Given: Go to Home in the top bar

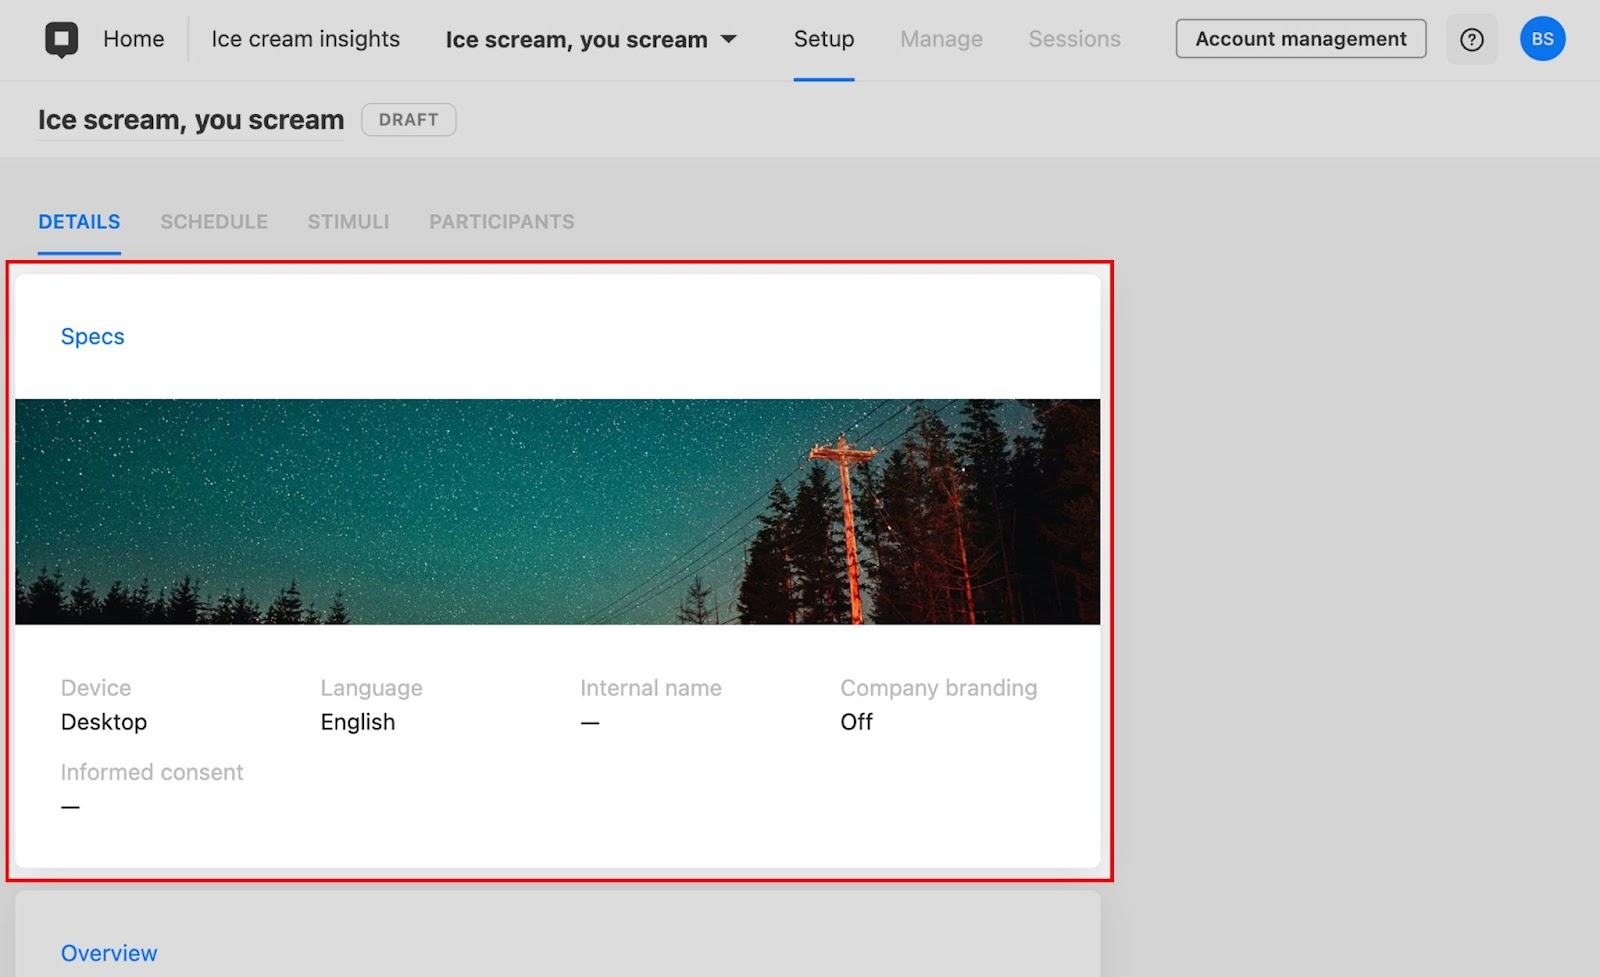Looking at the screenshot, I should (x=133, y=39).
